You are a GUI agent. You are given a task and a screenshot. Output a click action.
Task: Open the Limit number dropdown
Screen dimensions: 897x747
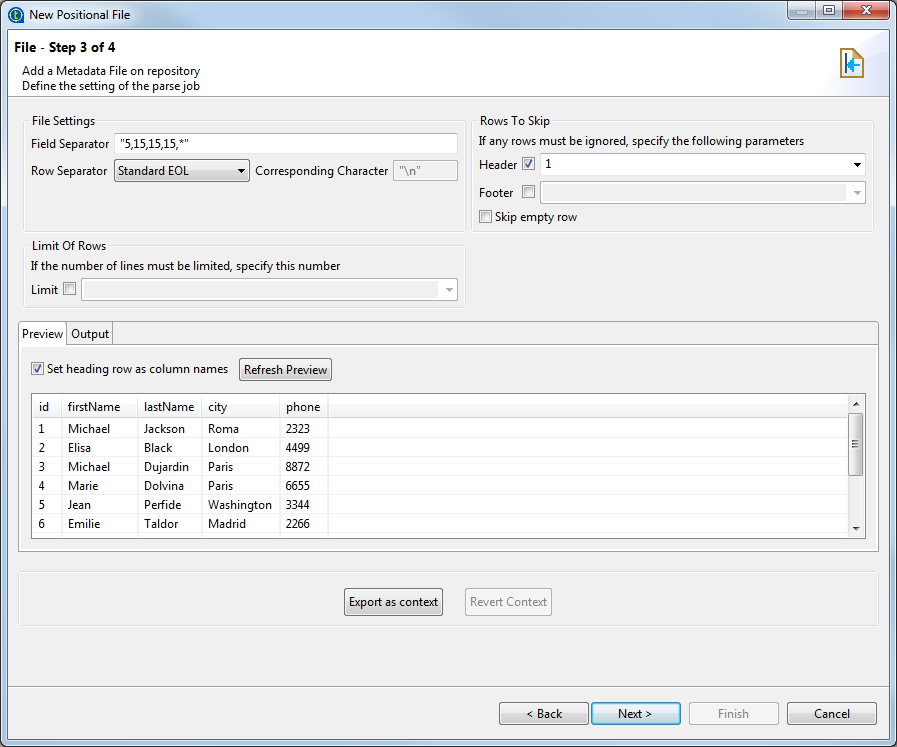pos(449,291)
